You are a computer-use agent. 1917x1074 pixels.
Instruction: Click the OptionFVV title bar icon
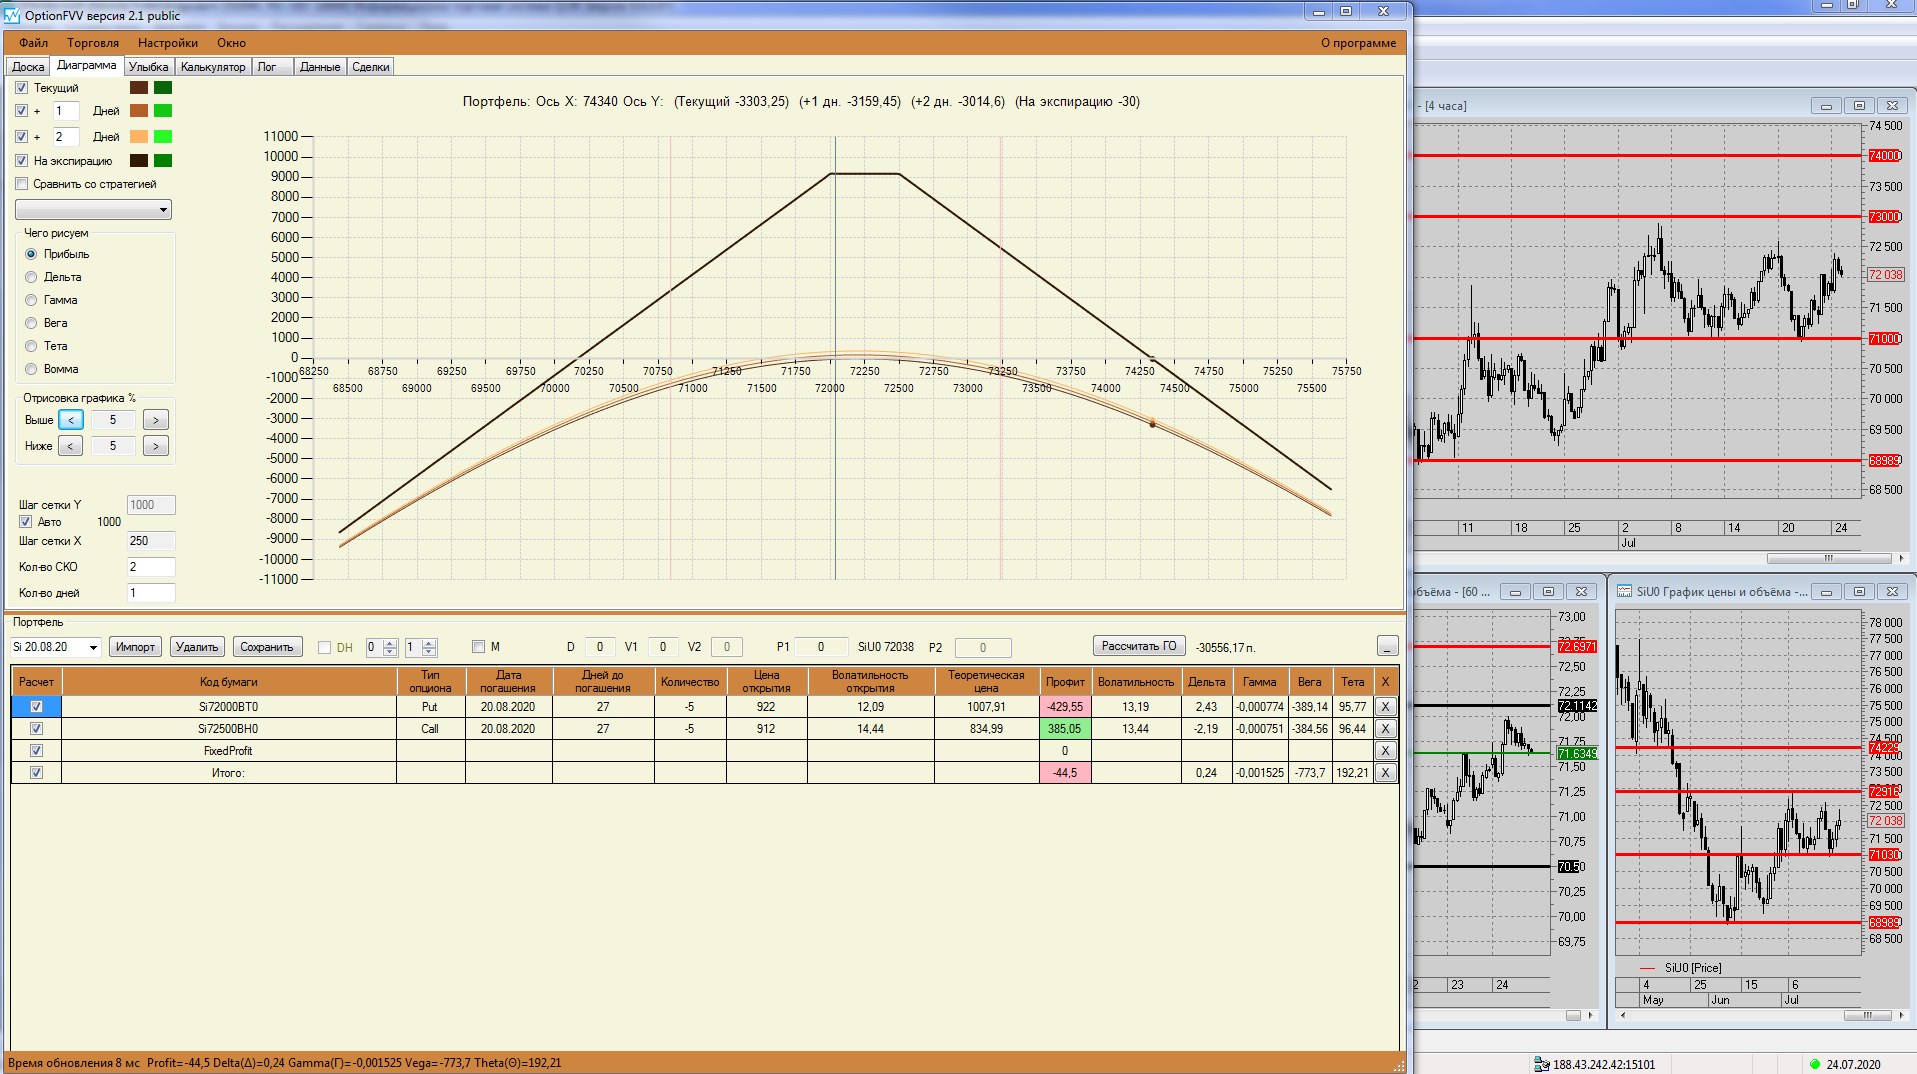[12, 15]
